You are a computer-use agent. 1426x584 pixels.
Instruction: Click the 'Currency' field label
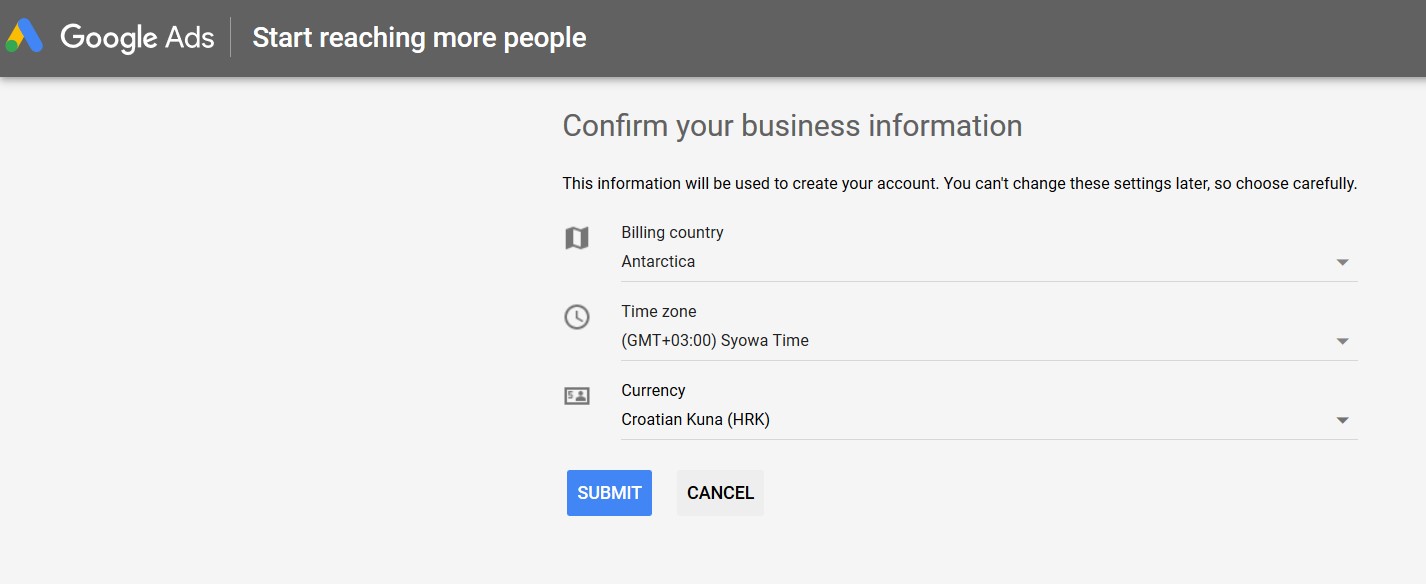653,390
